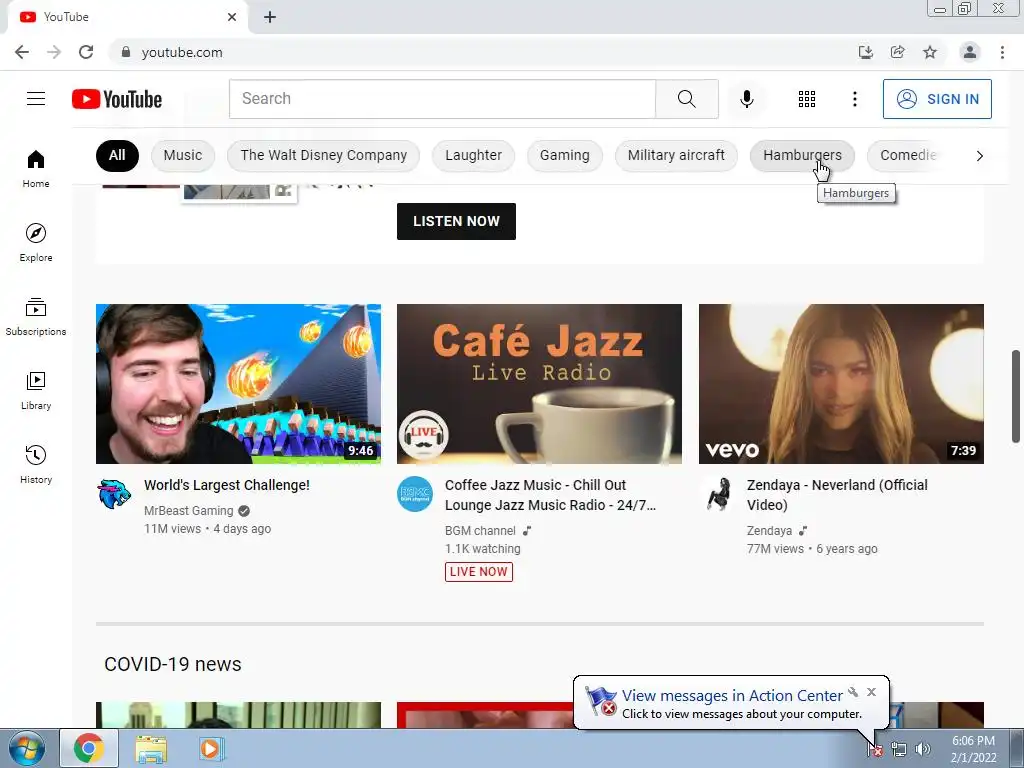Image resolution: width=1024 pixels, height=768 pixels.
Task: Click the share page icon in address bar
Action: [898, 52]
